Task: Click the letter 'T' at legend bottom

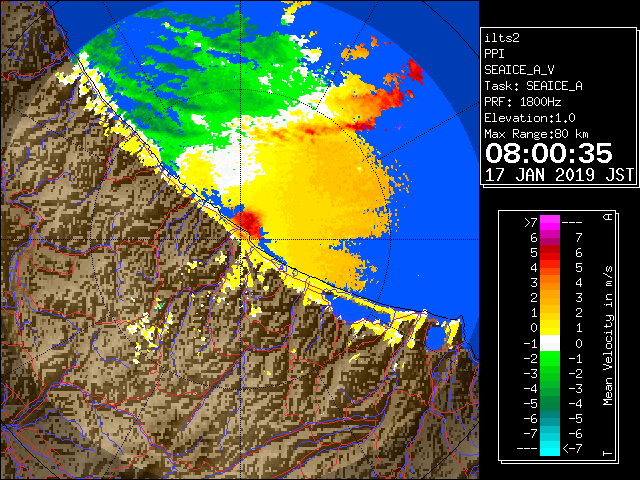Action: [x=608, y=453]
